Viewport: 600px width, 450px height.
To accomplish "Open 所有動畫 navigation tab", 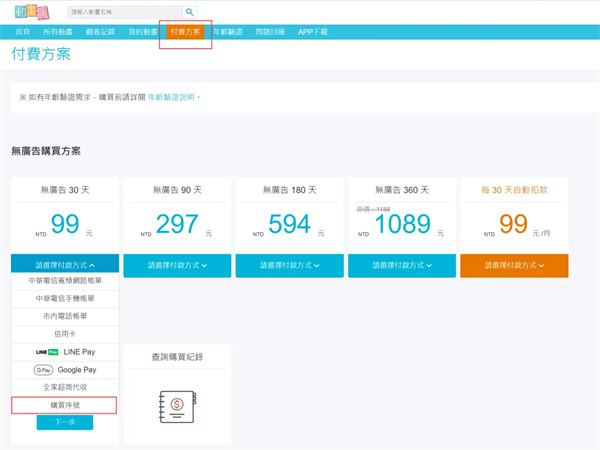I will [x=58, y=32].
